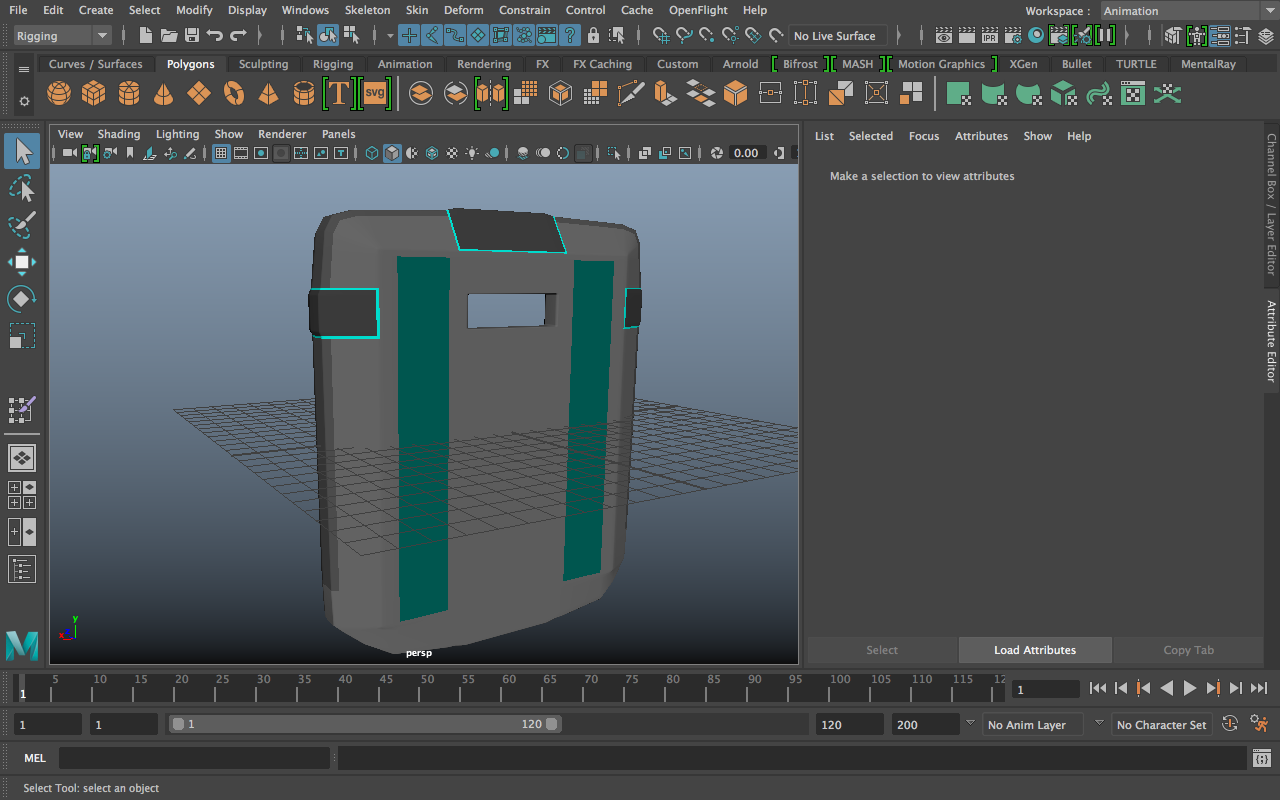1280x800 pixels.
Task: Click the New Scene icon
Action: point(146,36)
